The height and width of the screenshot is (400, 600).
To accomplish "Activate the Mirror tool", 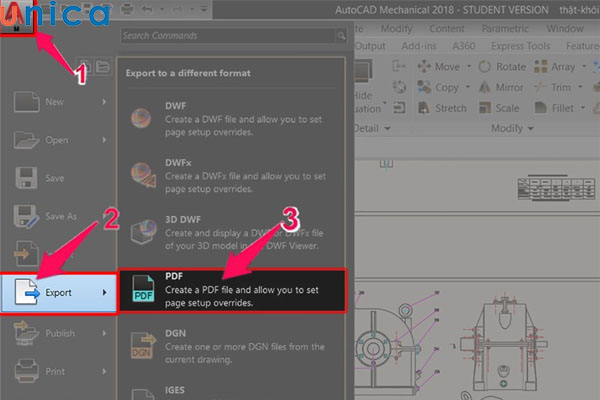I will point(501,87).
